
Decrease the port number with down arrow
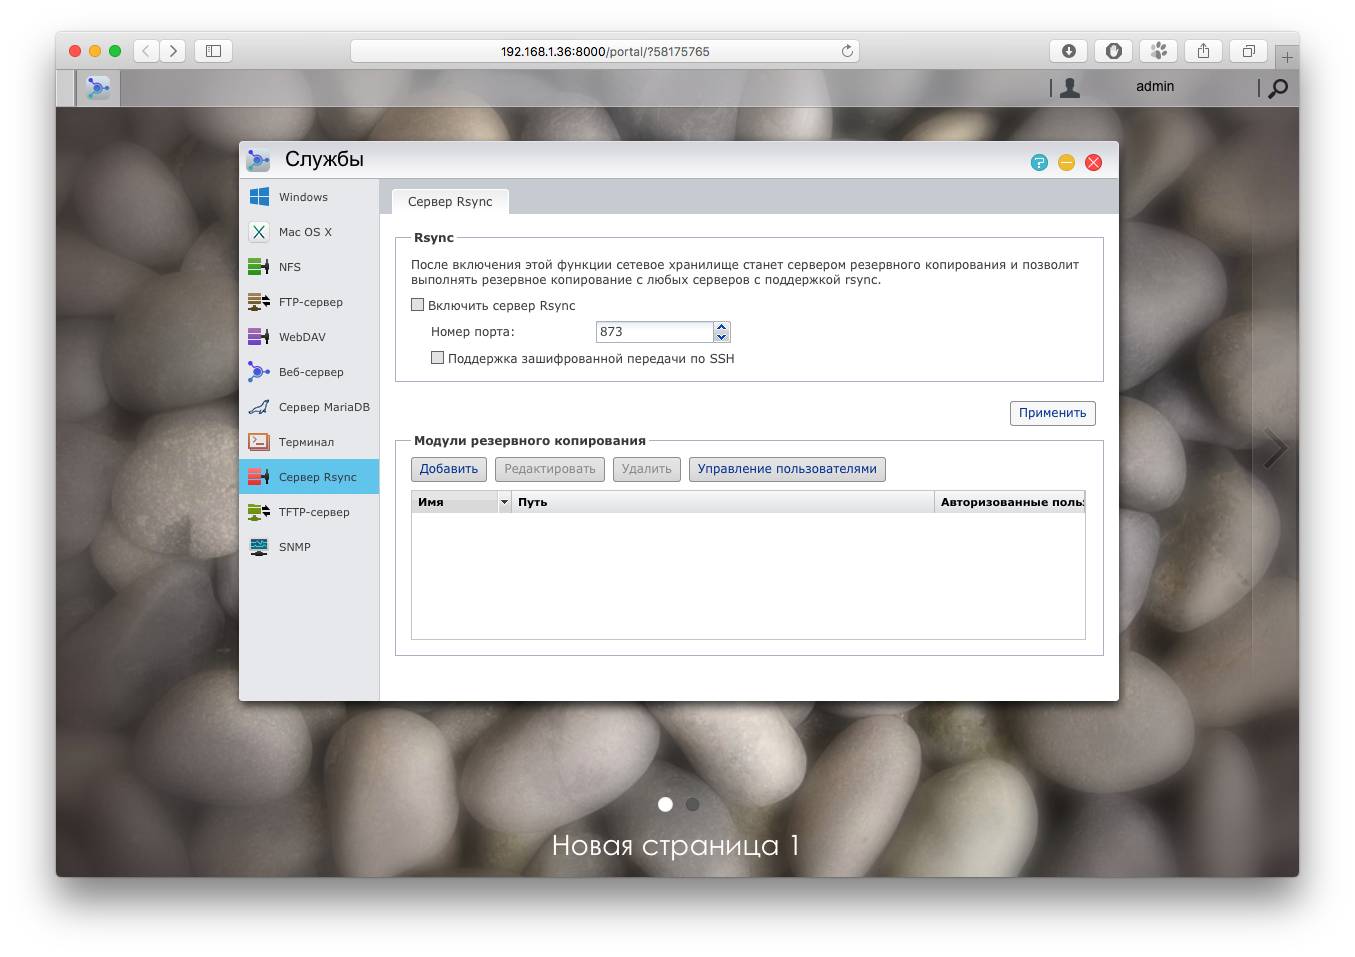(722, 337)
